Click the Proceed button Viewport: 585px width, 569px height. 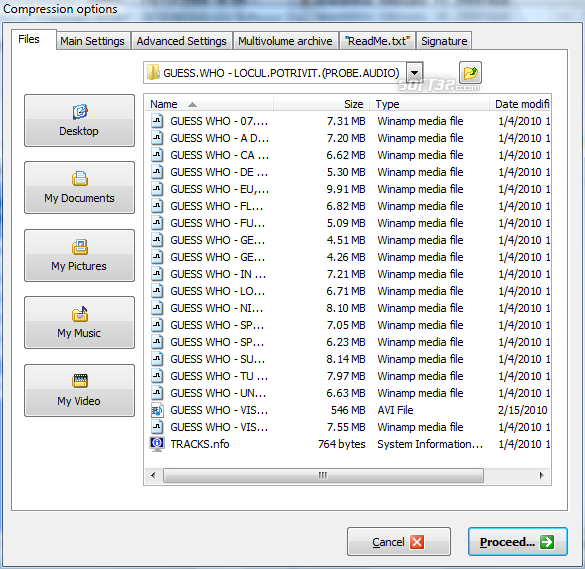(x=518, y=541)
